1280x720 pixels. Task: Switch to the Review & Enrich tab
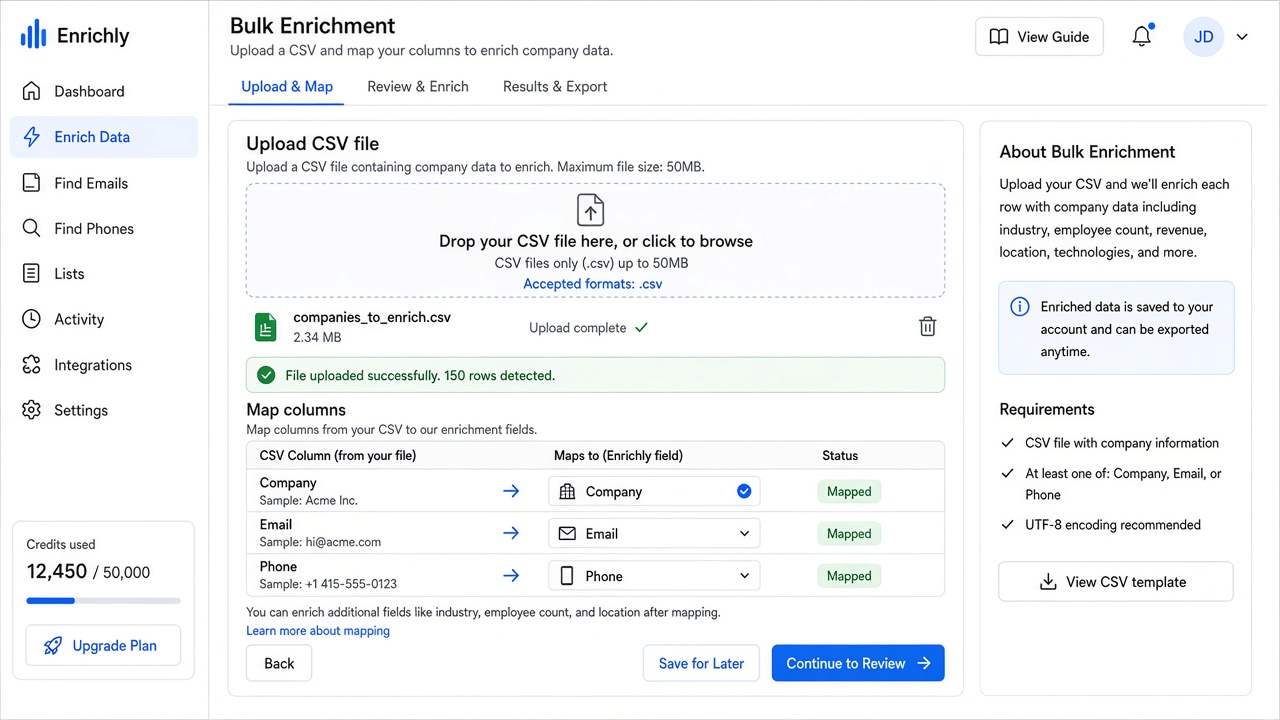click(418, 87)
